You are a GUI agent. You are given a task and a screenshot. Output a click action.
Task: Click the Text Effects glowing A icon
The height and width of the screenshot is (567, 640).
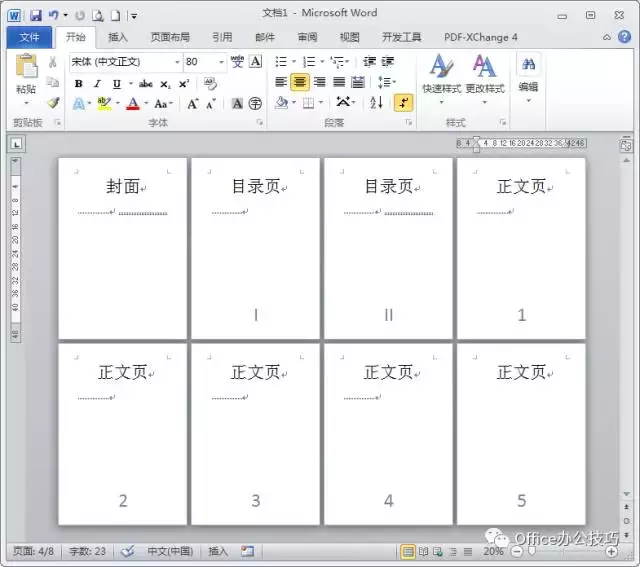(79, 104)
